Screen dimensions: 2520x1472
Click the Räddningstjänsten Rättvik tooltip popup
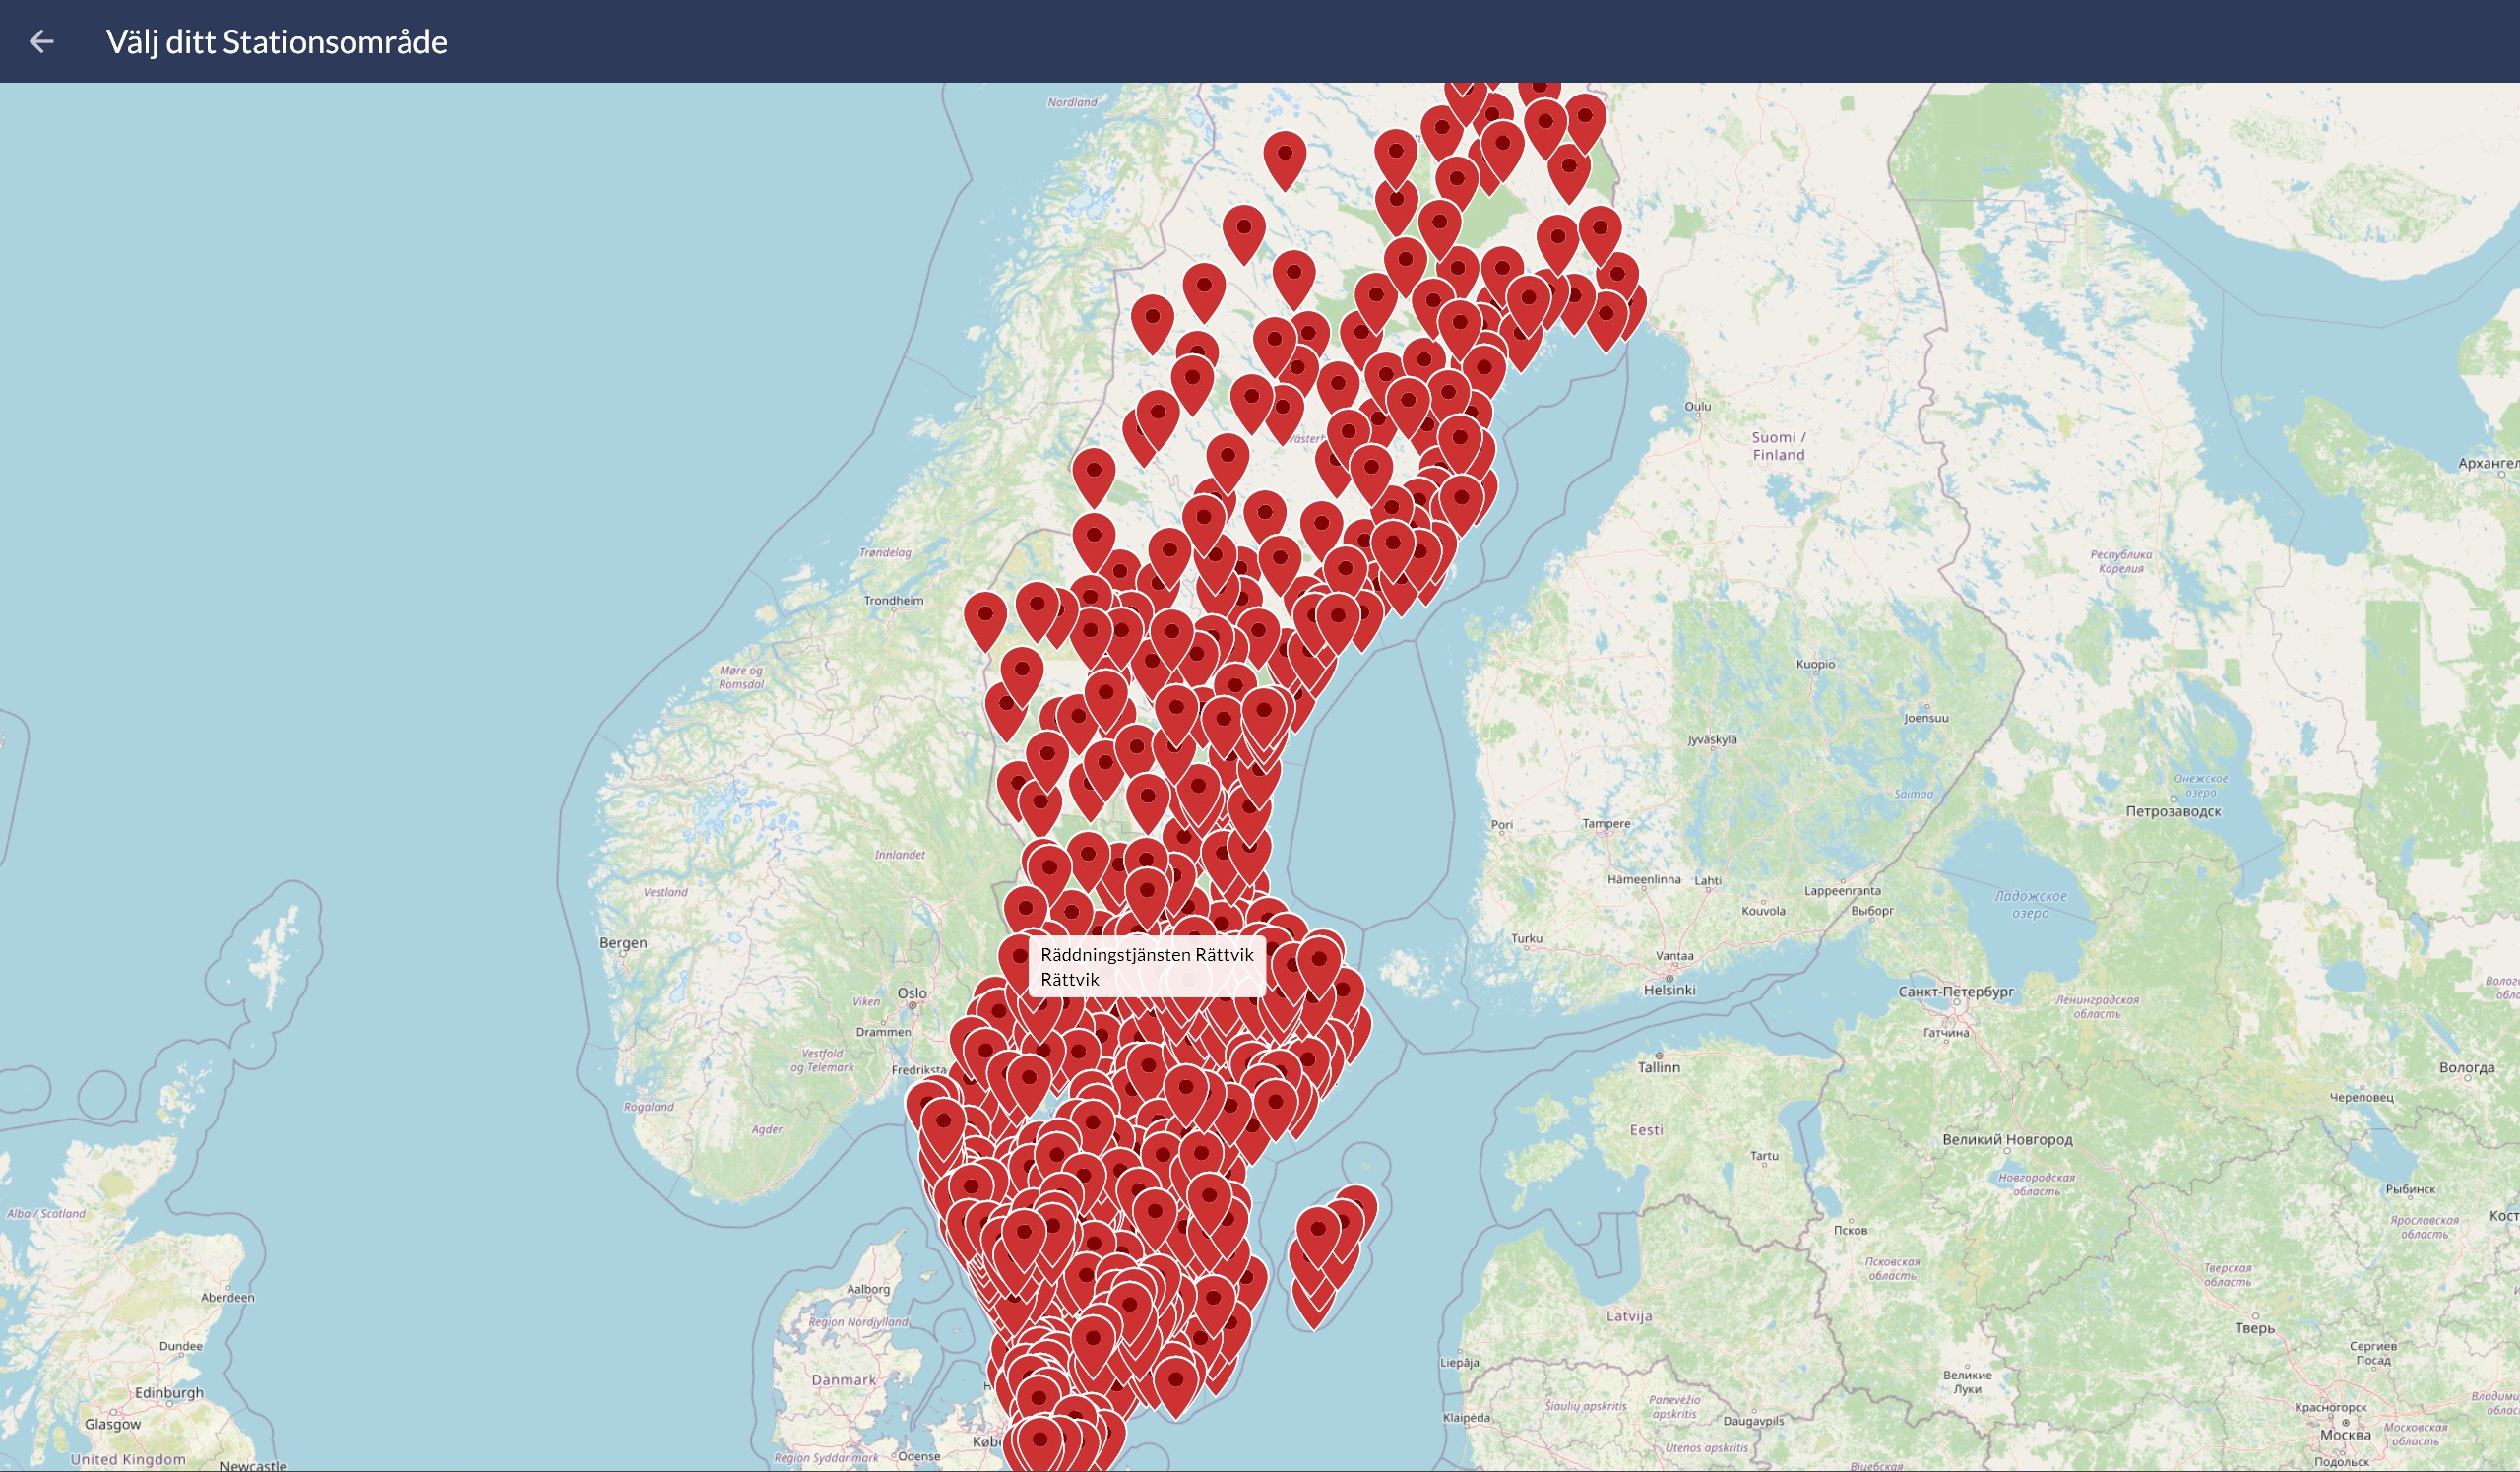point(1146,966)
